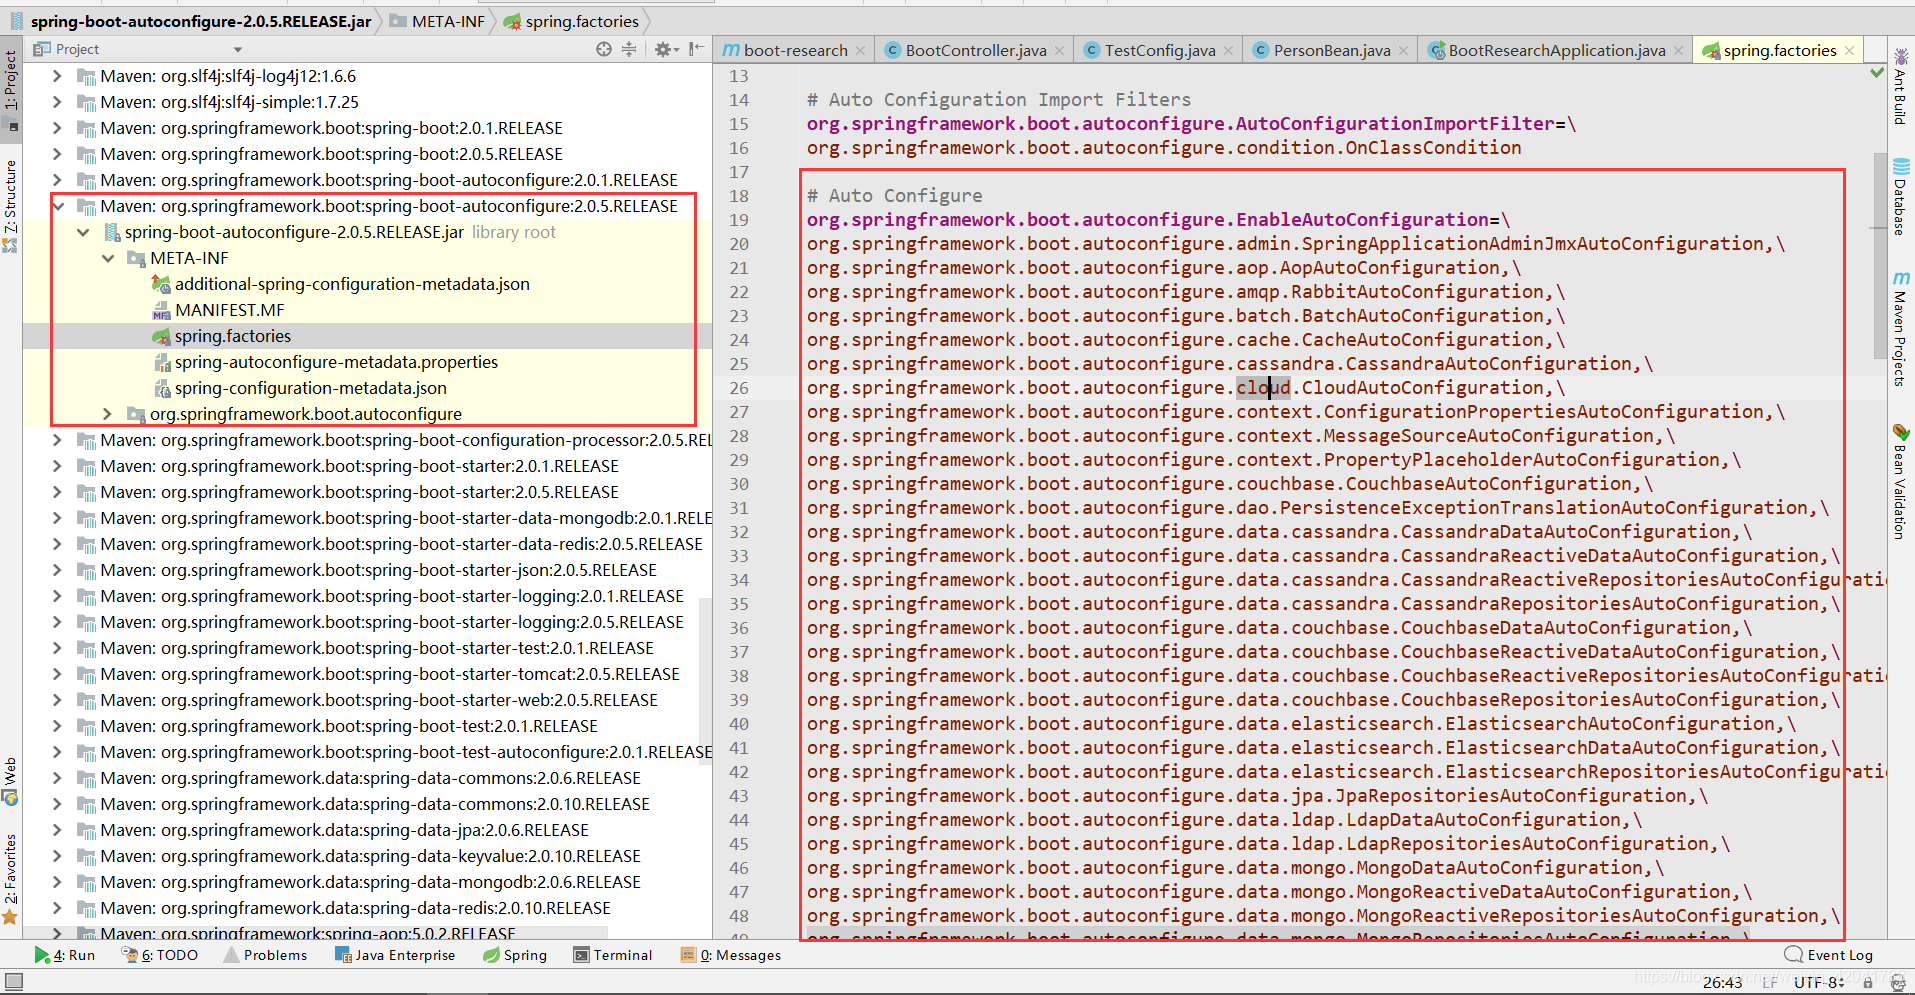This screenshot has width=1915, height=995.
Task: Select spring-configuration-metadata.json file
Action: 311,388
